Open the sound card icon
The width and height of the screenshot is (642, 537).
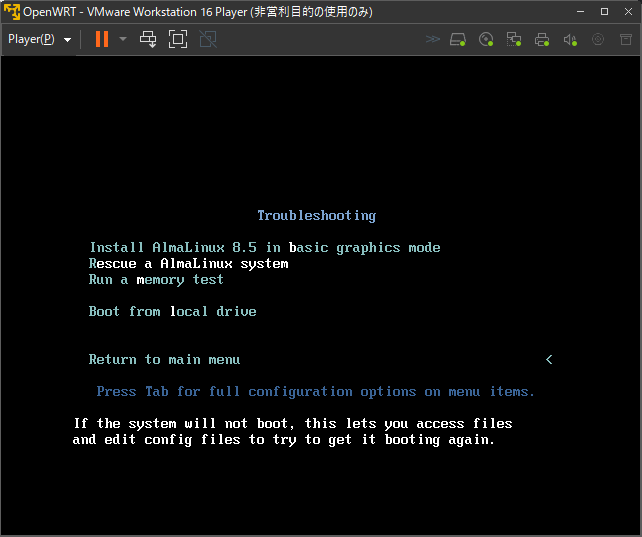coord(570,40)
